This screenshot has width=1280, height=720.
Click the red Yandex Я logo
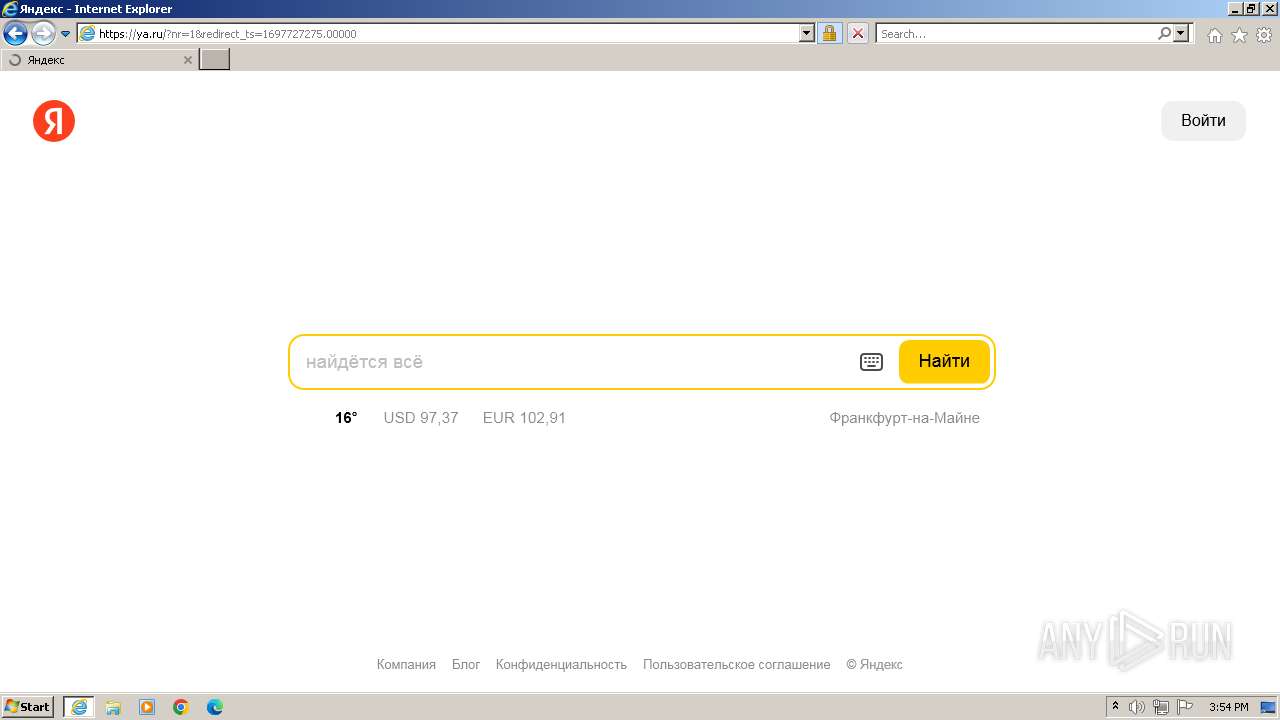click(x=54, y=121)
